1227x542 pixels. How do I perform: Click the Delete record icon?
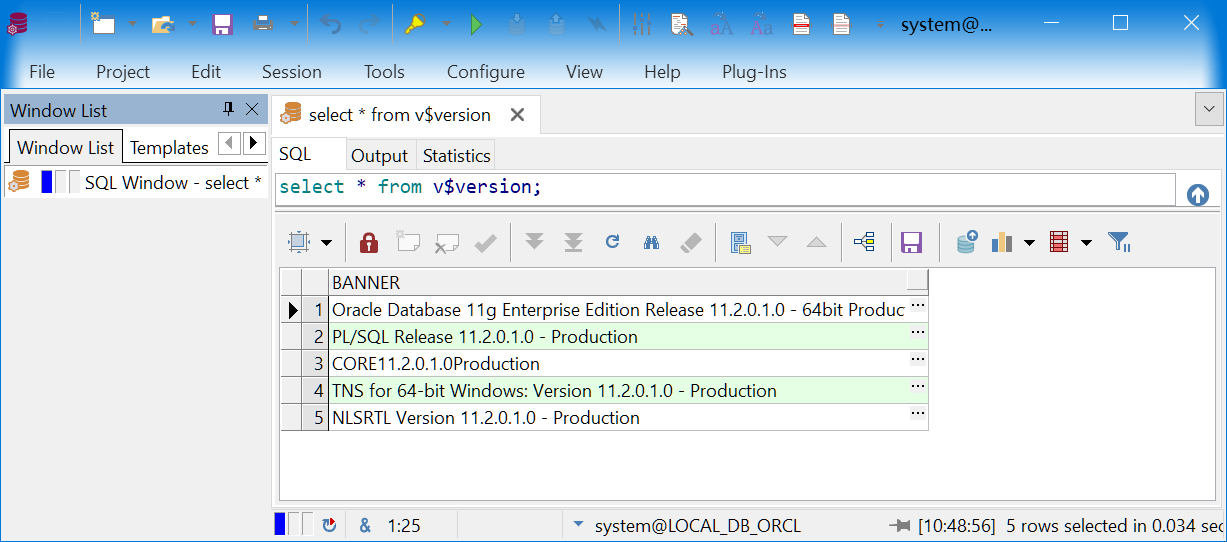click(x=446, y=242)
